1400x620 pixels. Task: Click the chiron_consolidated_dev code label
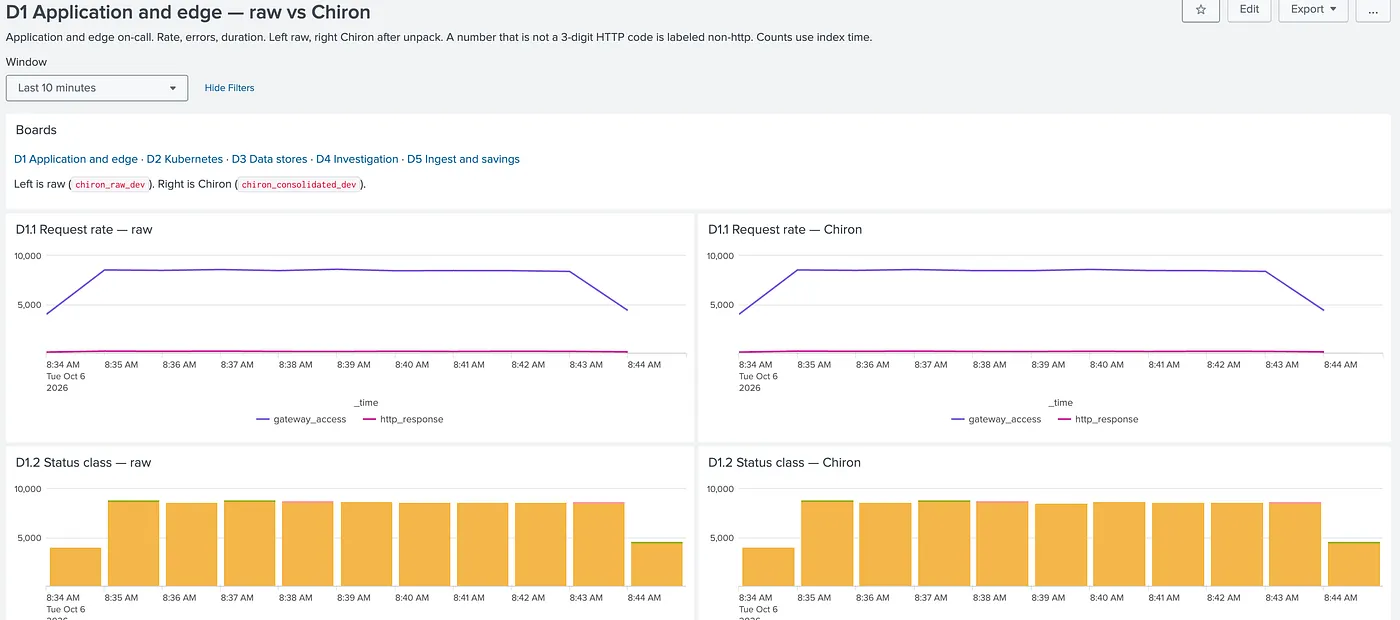click(x=299, y=185)
